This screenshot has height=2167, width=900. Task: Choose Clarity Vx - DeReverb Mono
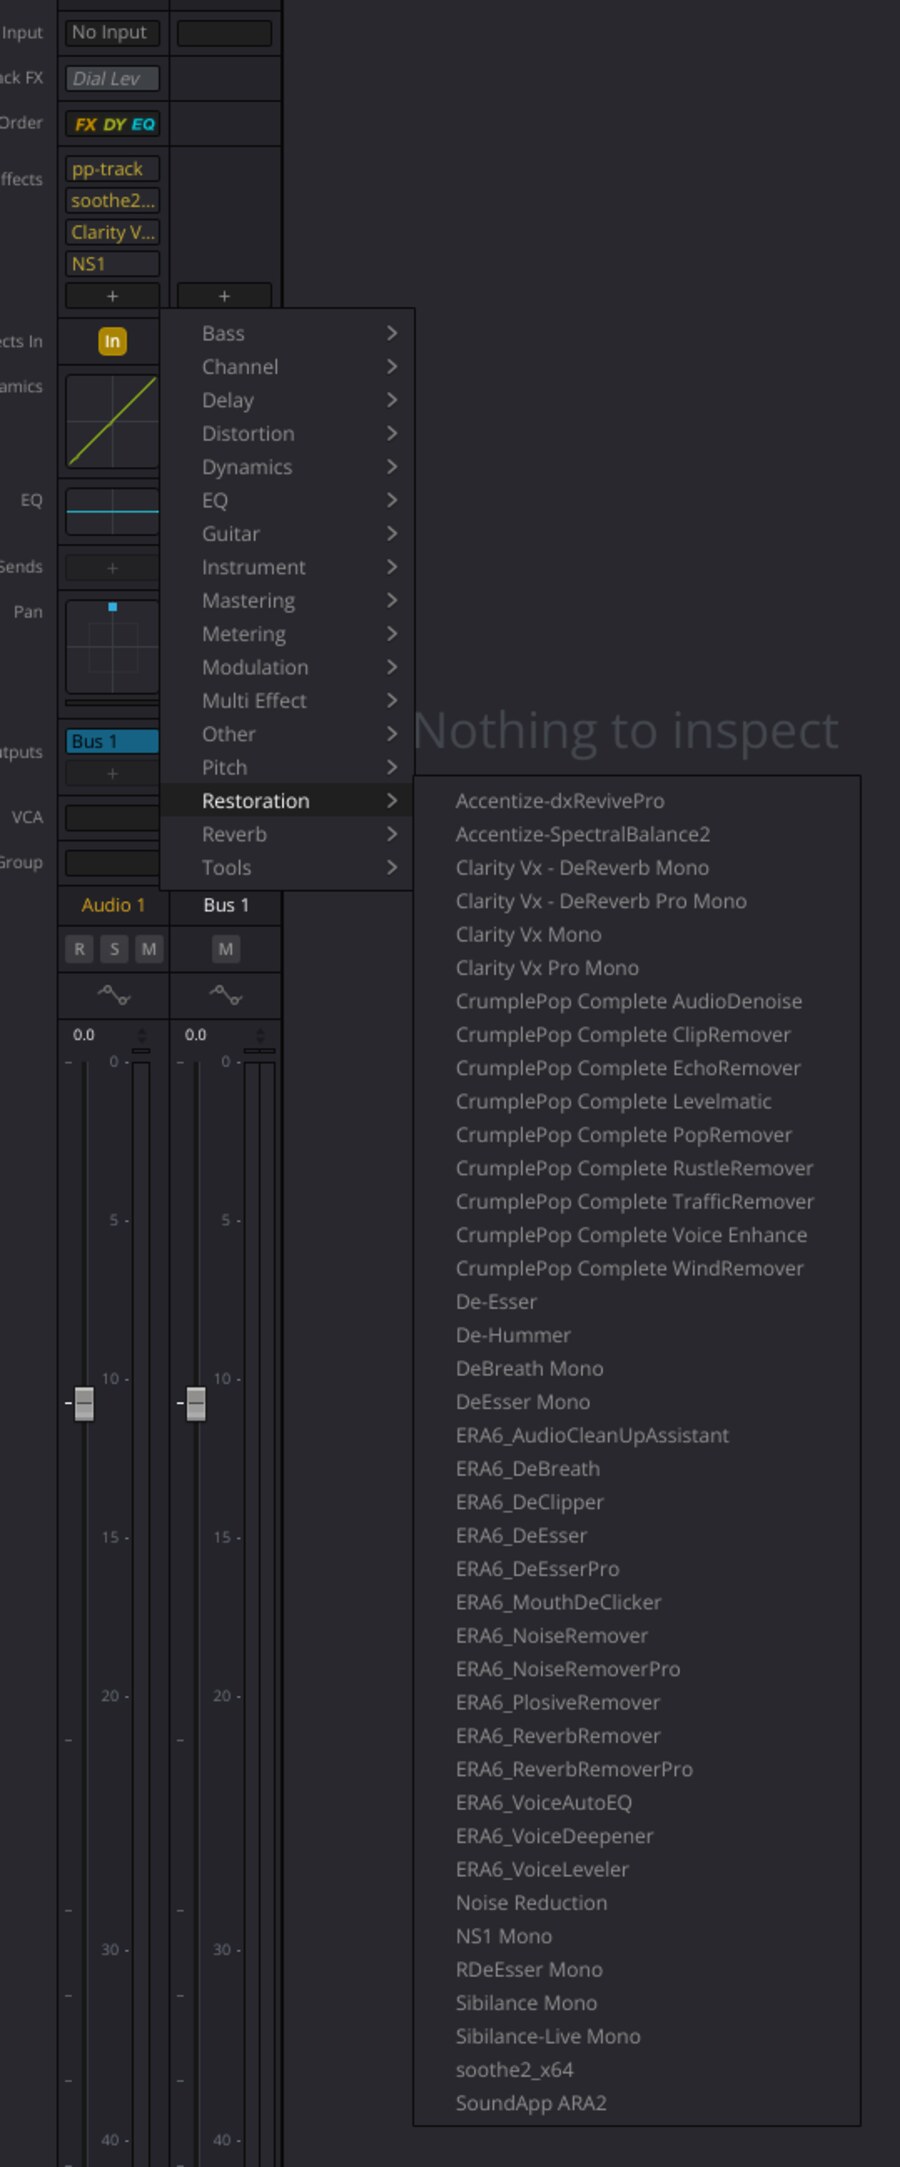pyautogui.click(x=637, y=868)
